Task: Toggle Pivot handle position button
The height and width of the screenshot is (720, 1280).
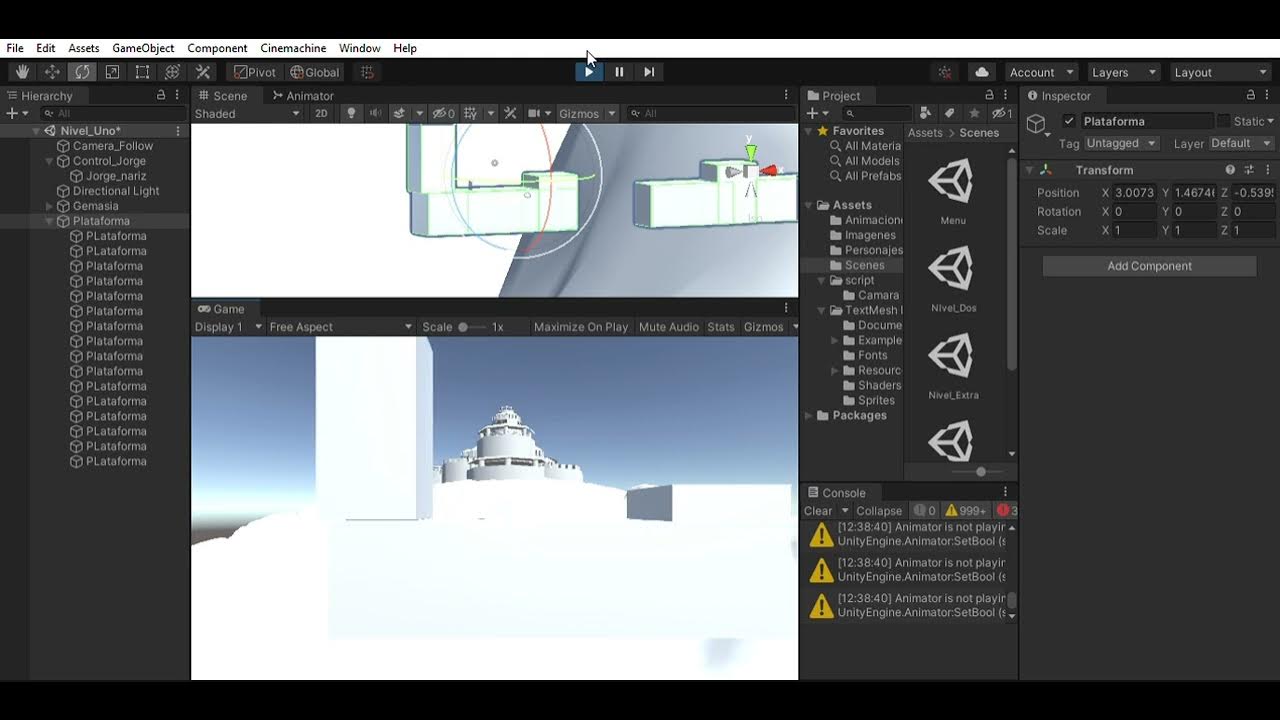Action: point(255,72)
